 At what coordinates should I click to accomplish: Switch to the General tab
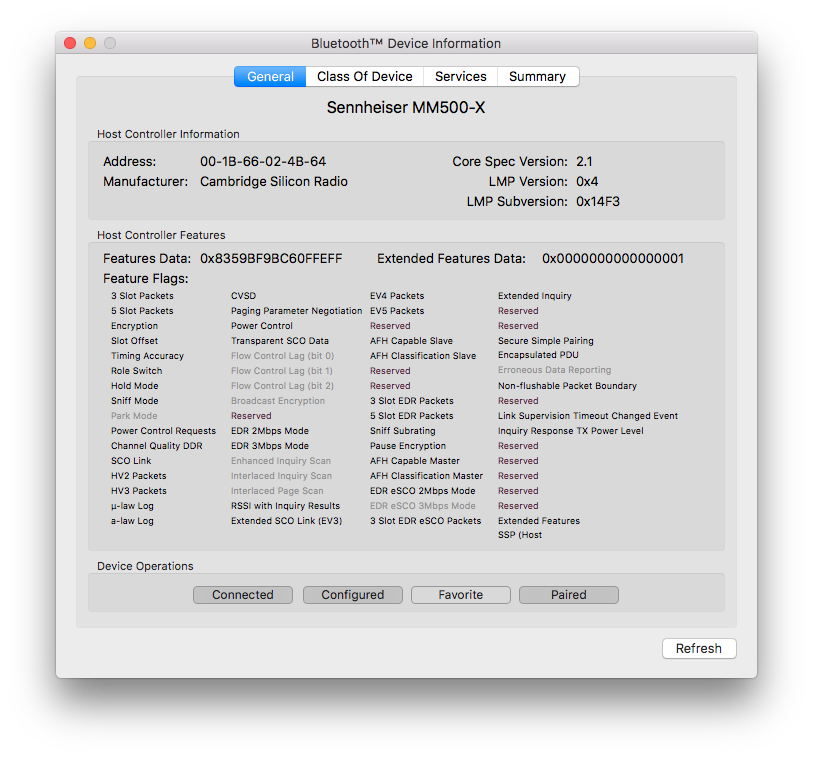[x=270, y=77]
